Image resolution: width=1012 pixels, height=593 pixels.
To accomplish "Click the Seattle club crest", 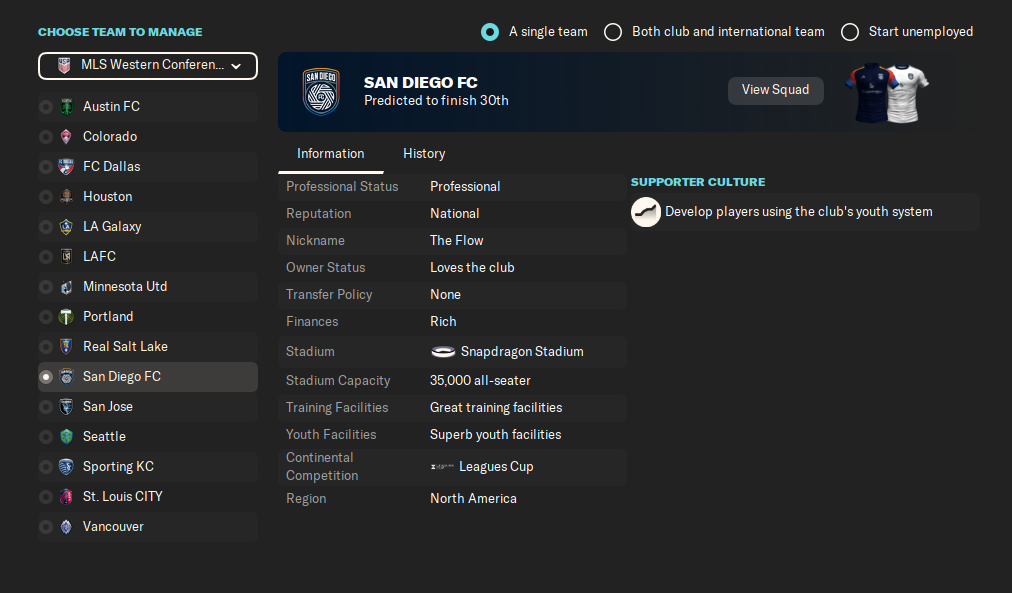I will [x=66, y=437].
